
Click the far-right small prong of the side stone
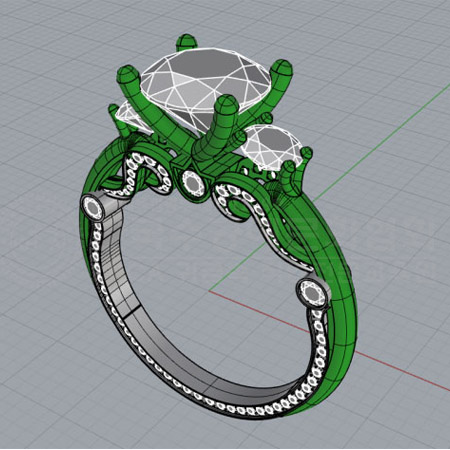pyautogui.click(x=306, y=153)
